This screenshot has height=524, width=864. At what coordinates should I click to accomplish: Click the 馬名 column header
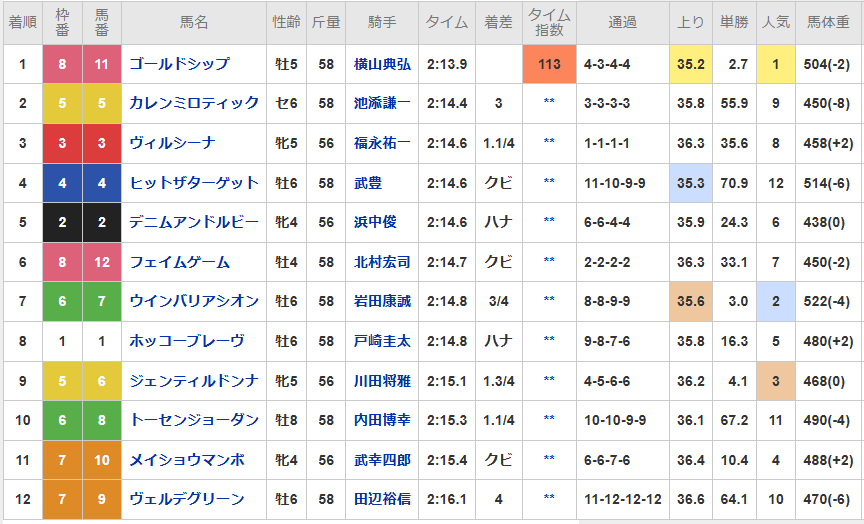194,23
